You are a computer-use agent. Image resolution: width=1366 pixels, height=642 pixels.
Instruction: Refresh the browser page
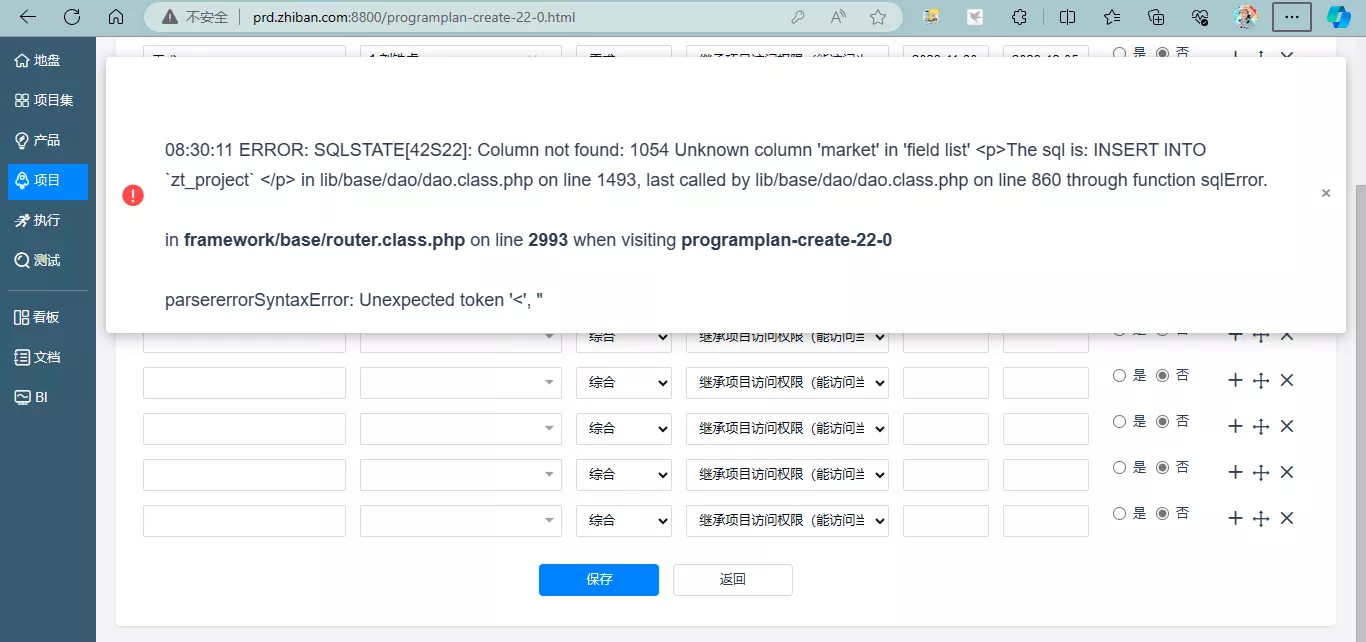72,17
